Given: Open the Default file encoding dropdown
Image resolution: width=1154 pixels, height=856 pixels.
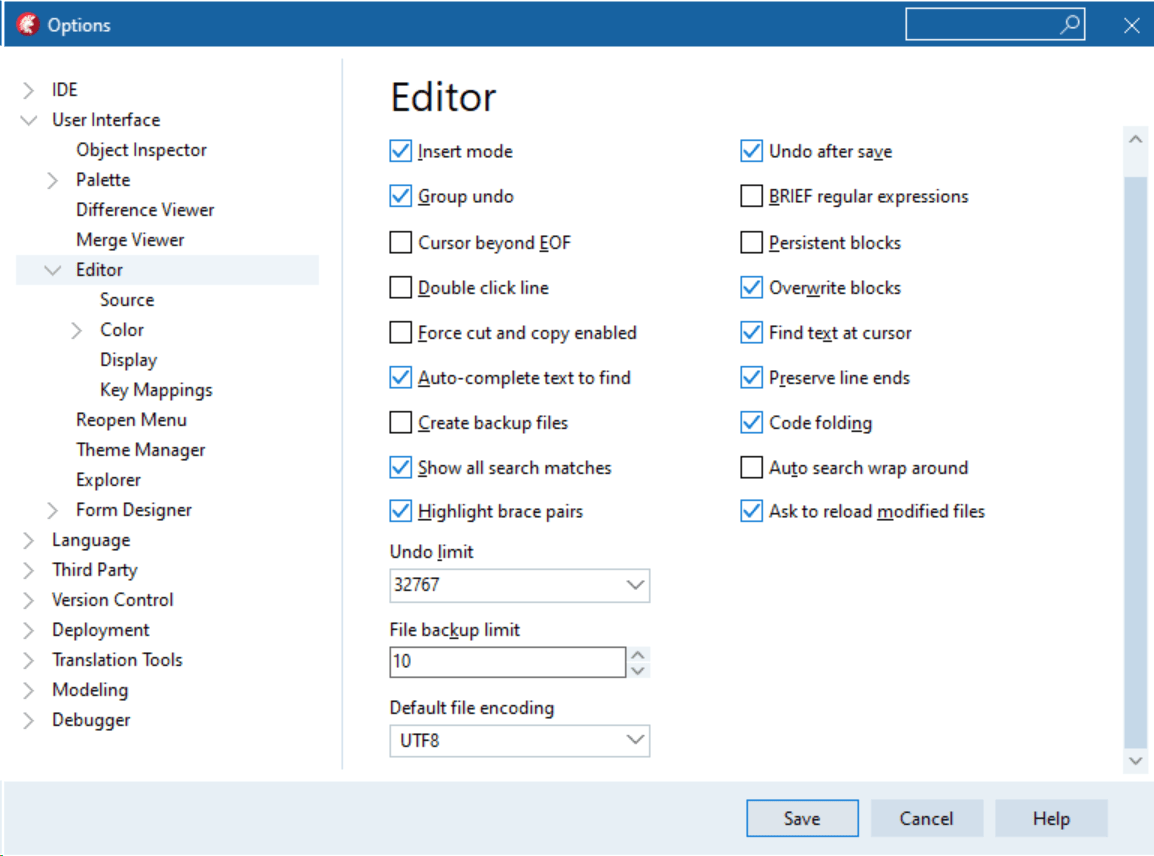Looking at the screenshot, I should tap(634, 740).
